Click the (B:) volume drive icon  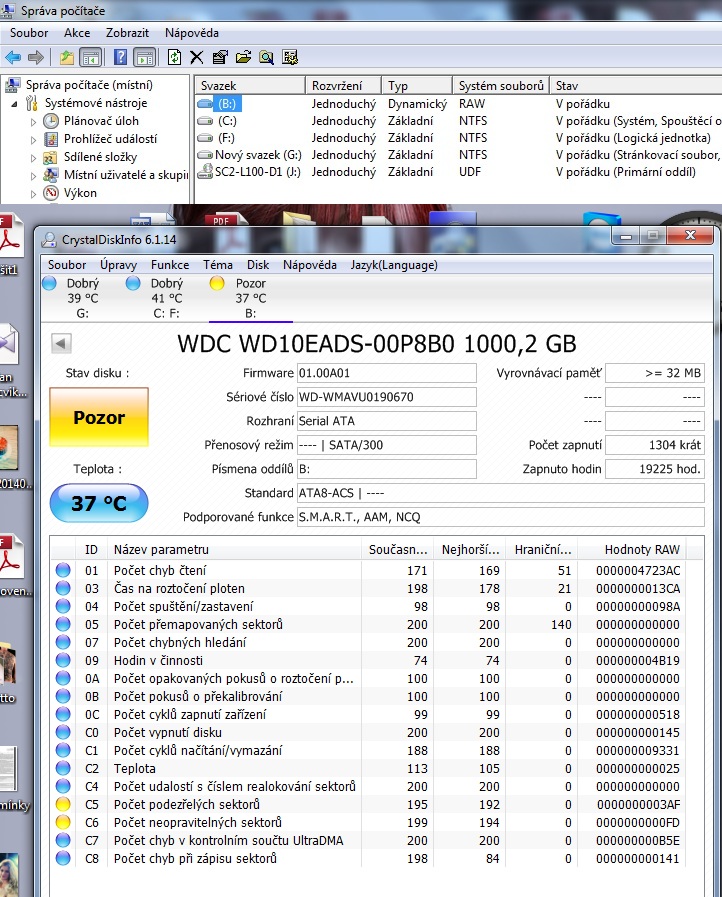tap(205, 104)
